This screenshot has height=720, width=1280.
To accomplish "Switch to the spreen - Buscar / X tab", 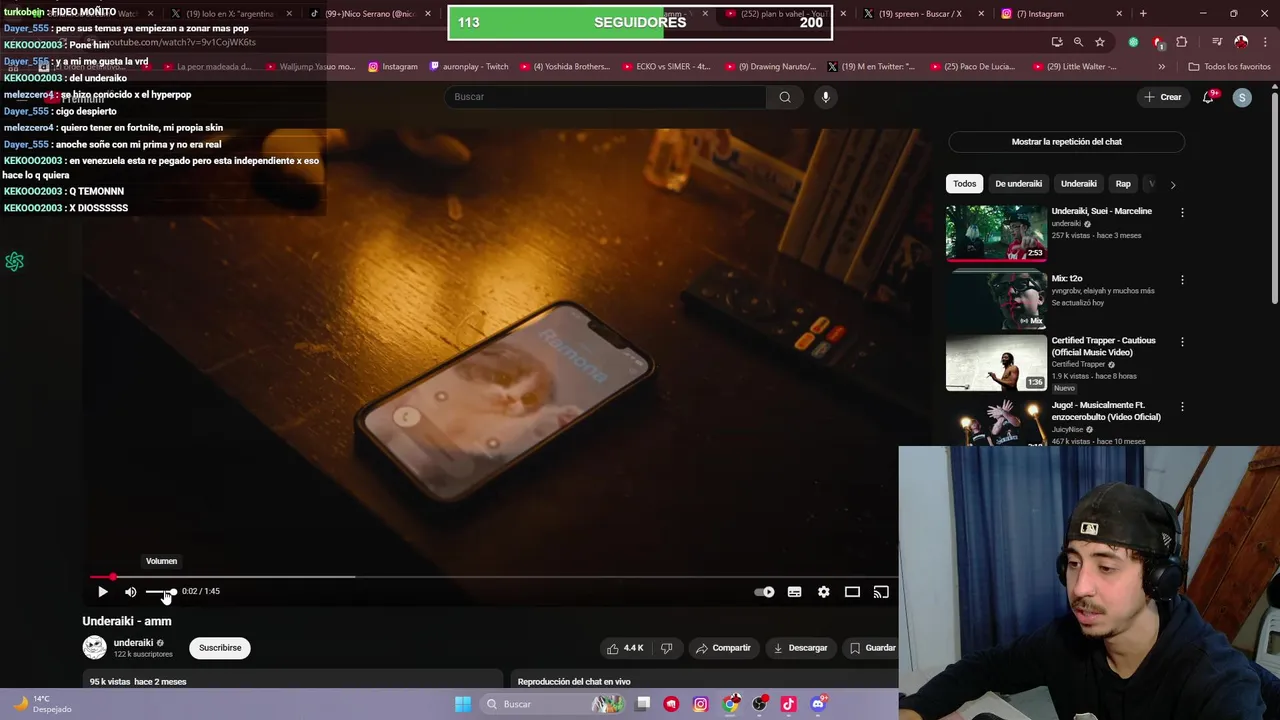I will pyautogui.click(x=922, y=14).
